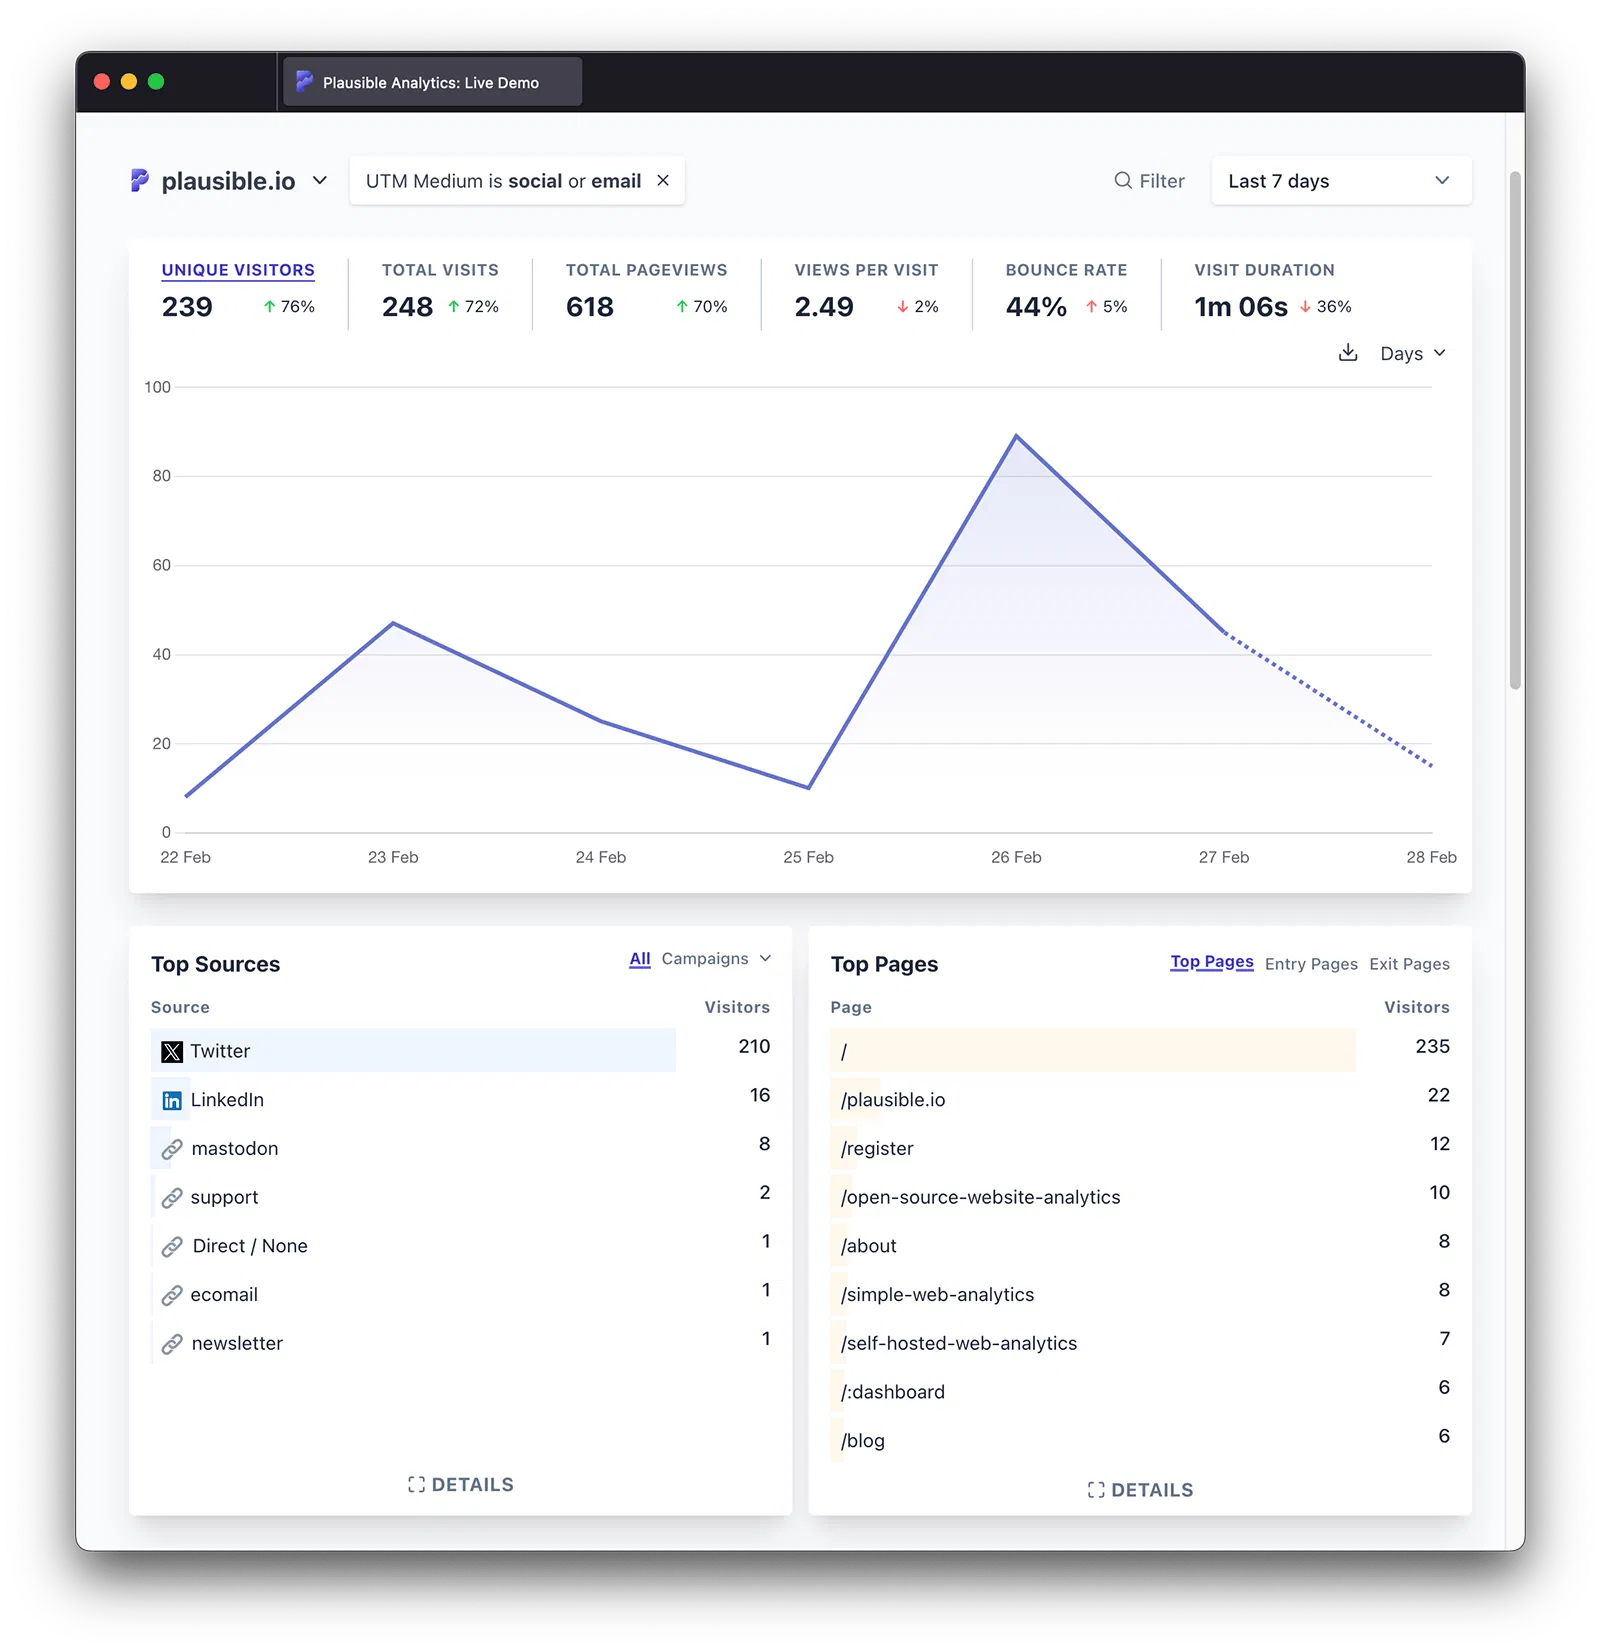Click the 26 Feb peak on chart
The width and height of the screenshot is (1600, 1651).
(1016, 436)
